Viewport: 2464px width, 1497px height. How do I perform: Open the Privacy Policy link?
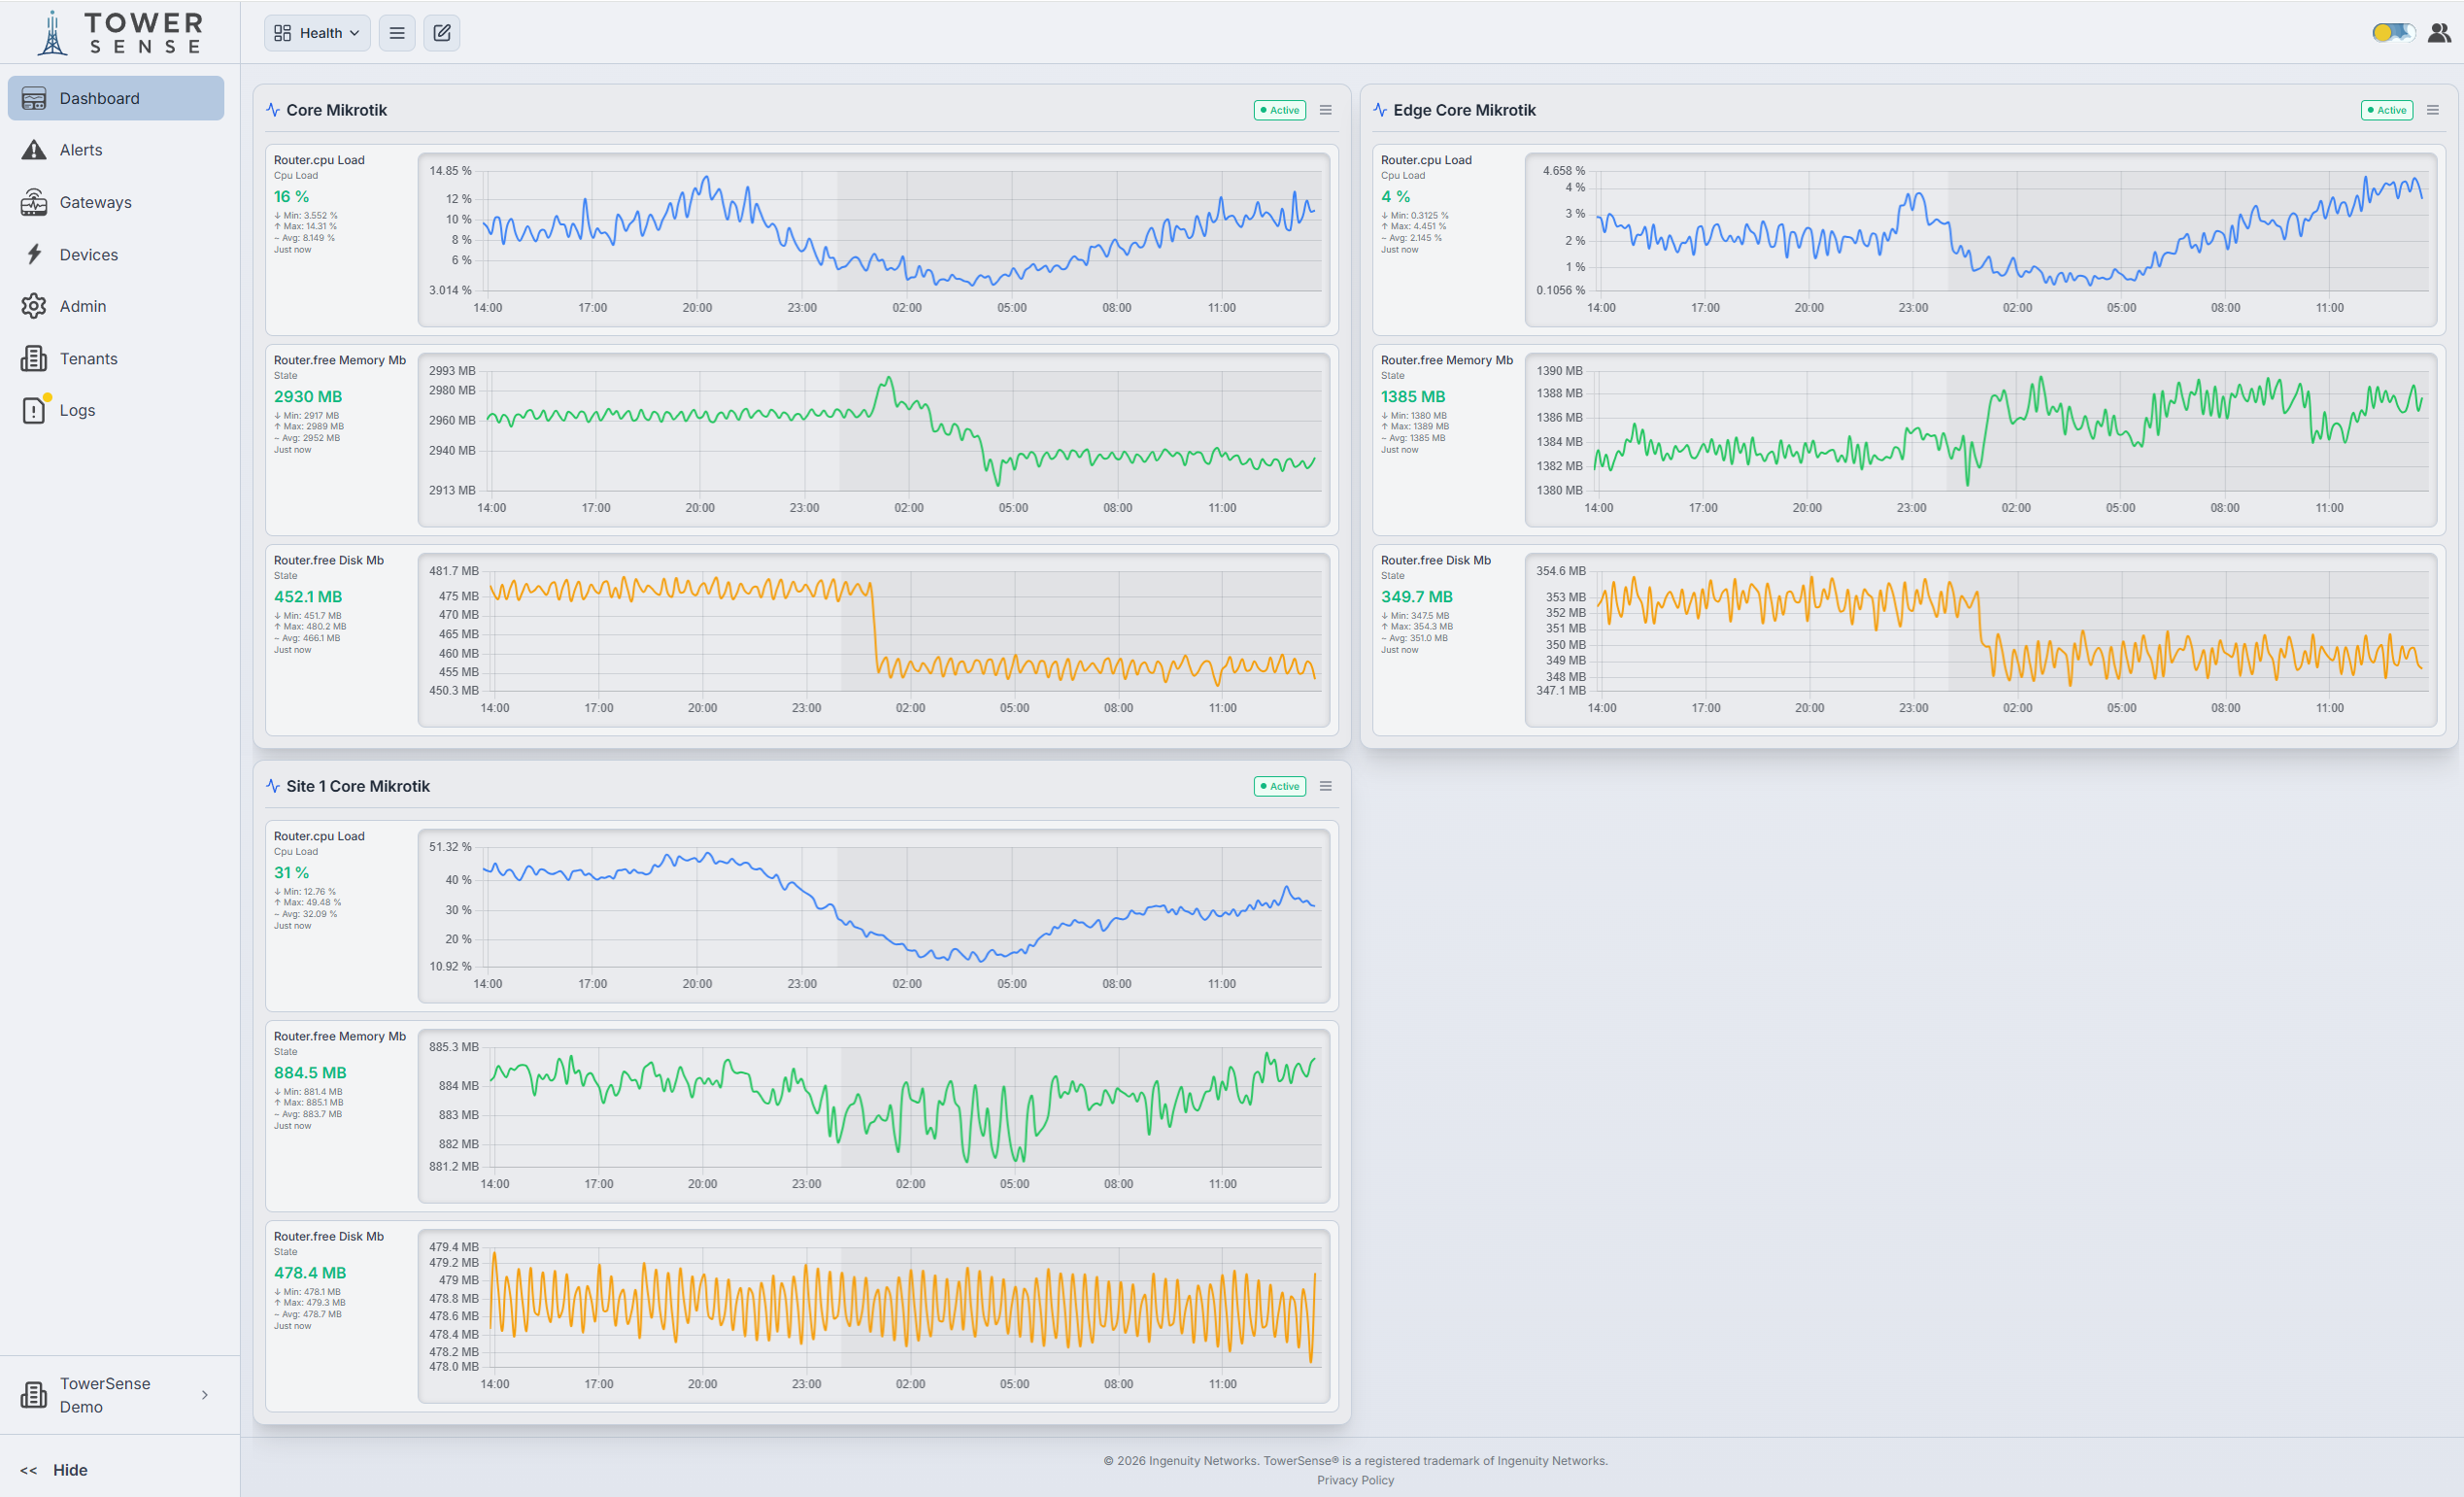point(1355,1480)
